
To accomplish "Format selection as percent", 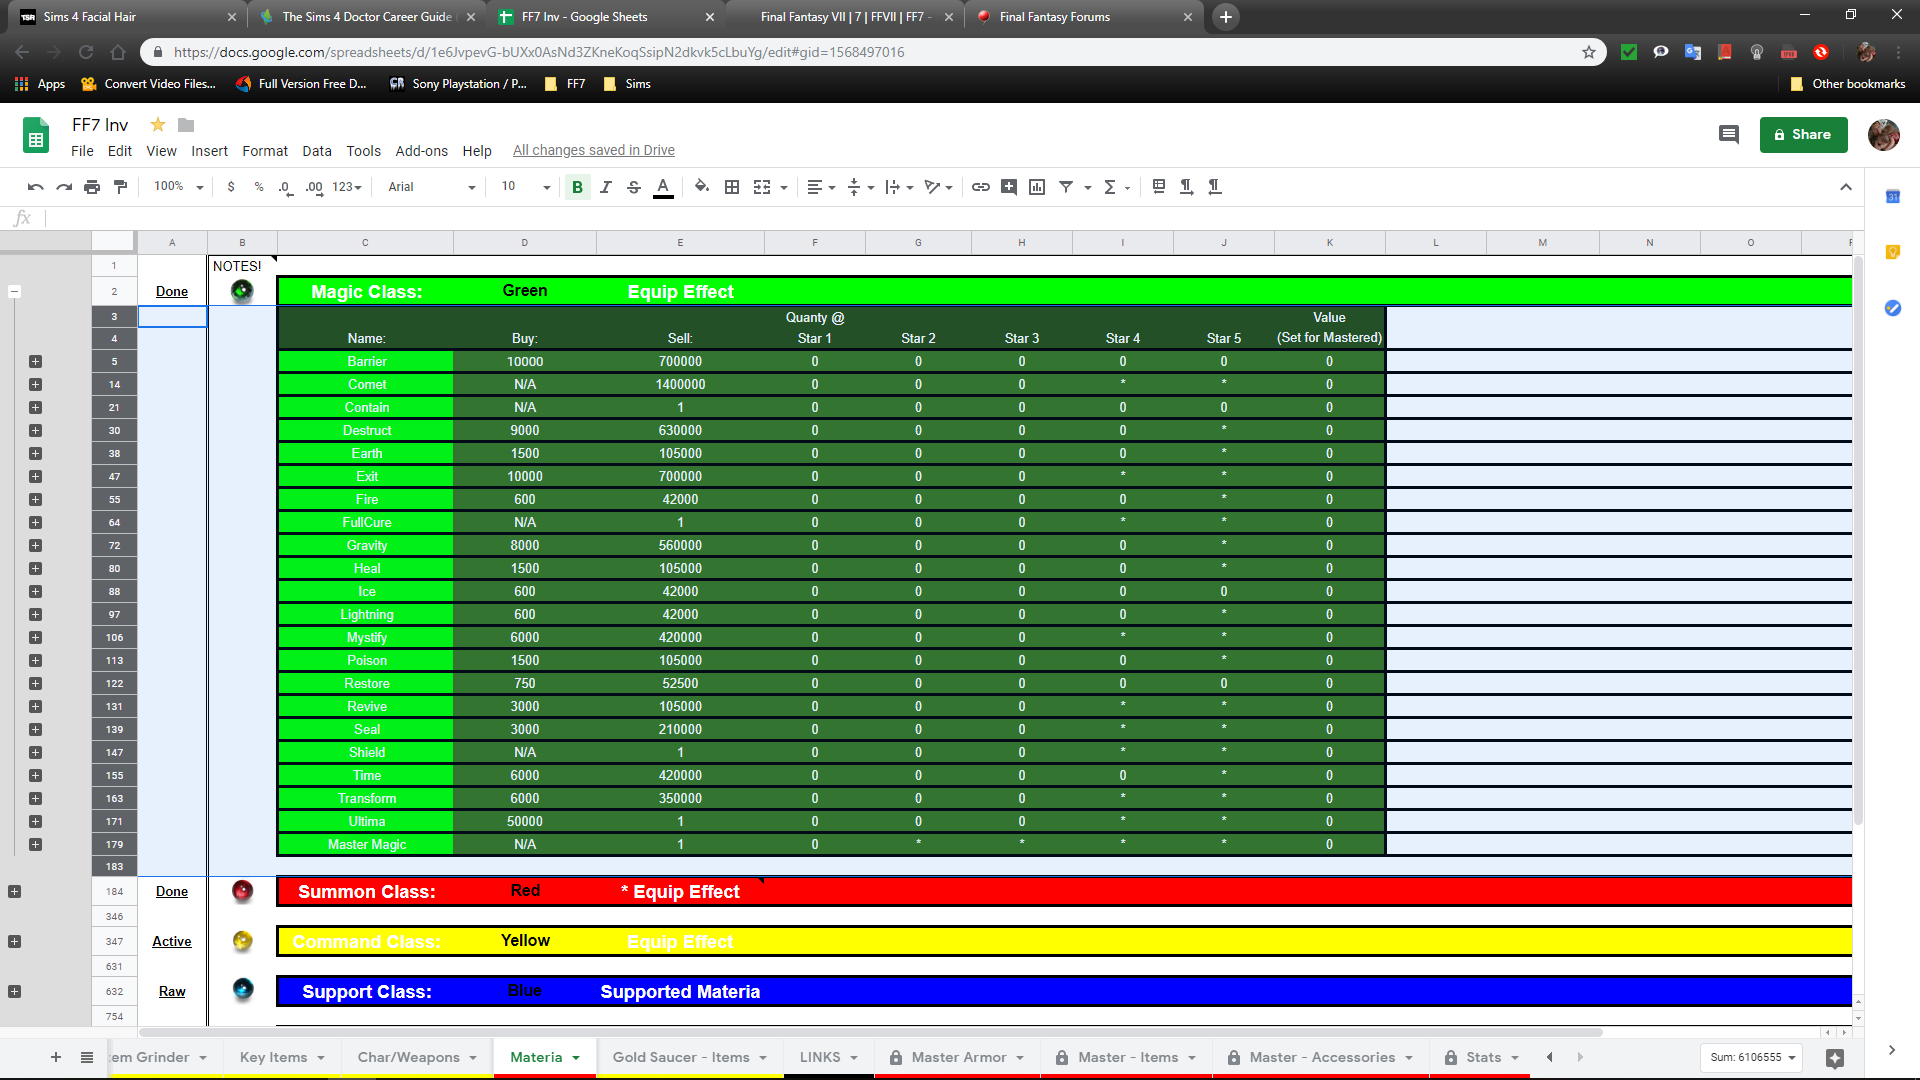I will click(259, 187).
